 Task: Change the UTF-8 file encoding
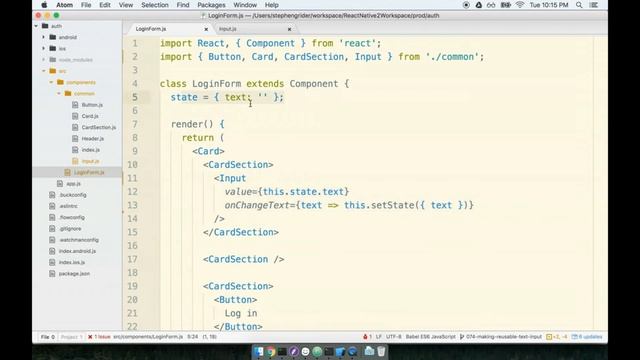coord(393,337)
